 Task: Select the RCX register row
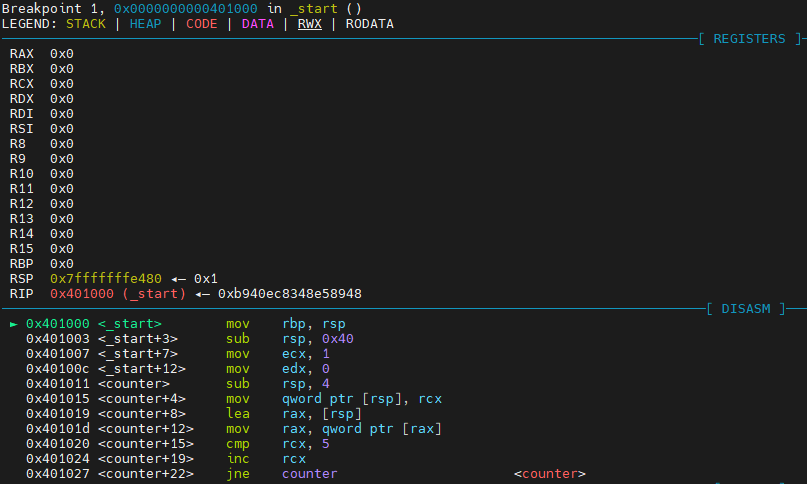pos(42,83)
